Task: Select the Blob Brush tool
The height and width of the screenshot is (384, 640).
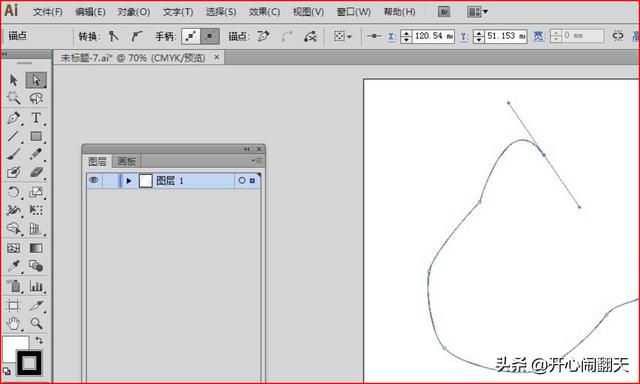Action: [13, 172]
